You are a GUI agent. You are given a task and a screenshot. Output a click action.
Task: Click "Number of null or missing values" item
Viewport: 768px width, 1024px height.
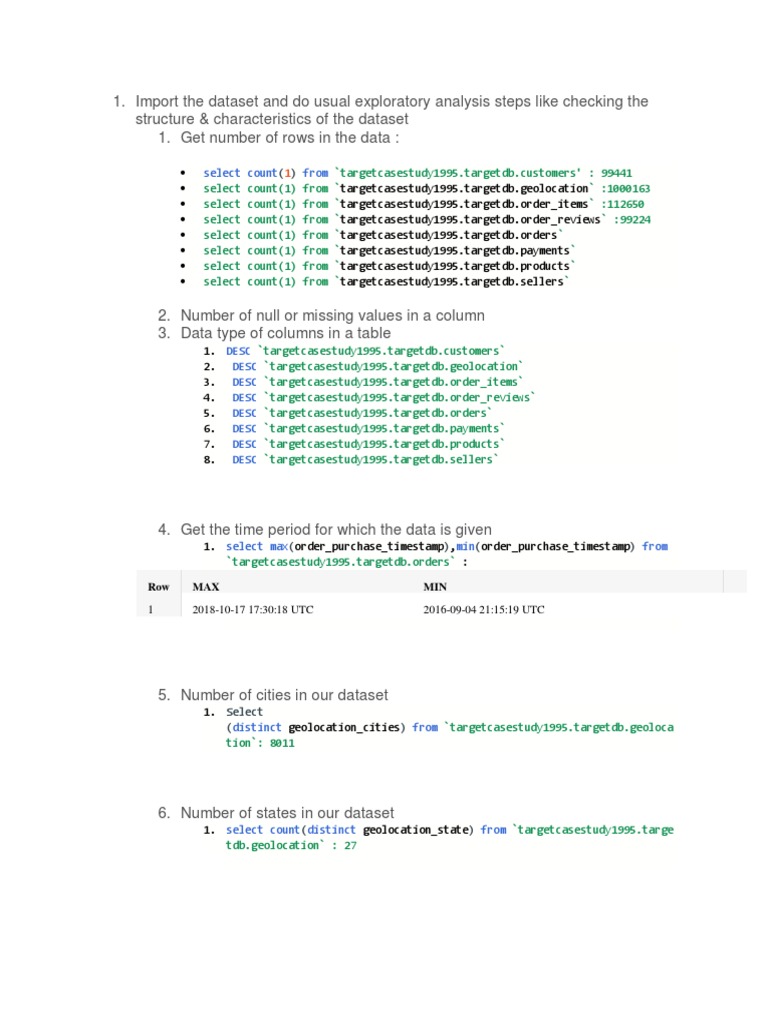[332, 315]
